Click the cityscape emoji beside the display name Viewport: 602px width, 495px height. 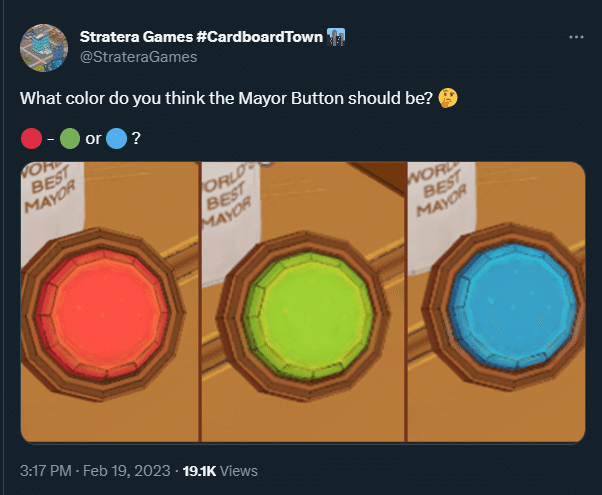[x=336, y=37]
